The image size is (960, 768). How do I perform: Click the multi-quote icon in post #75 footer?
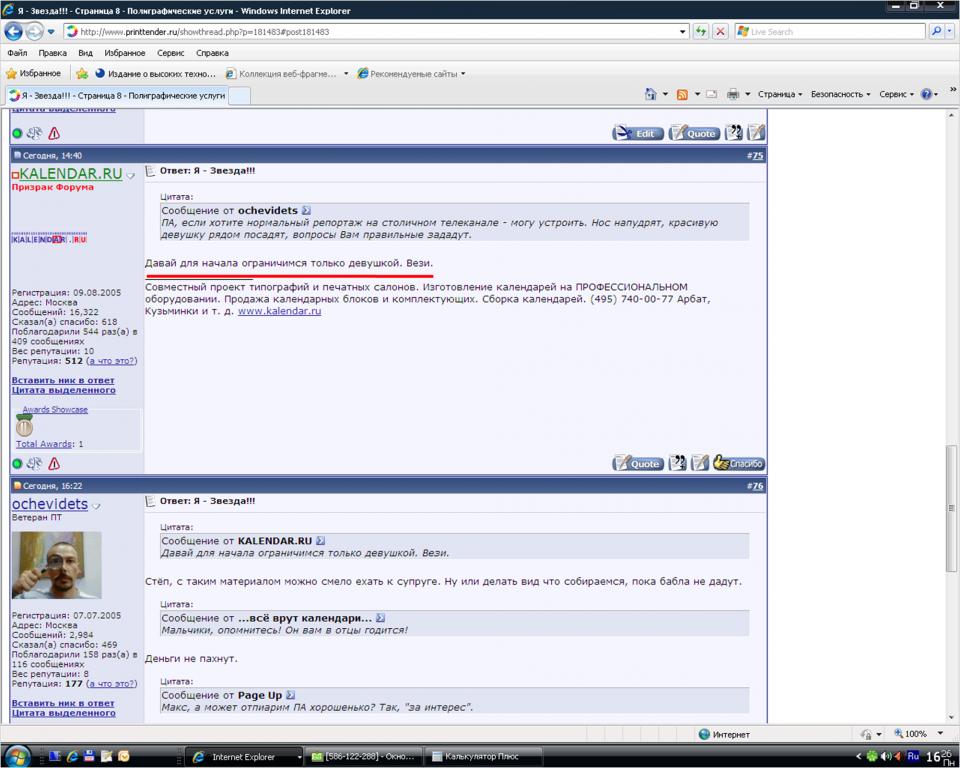point(678,463)
